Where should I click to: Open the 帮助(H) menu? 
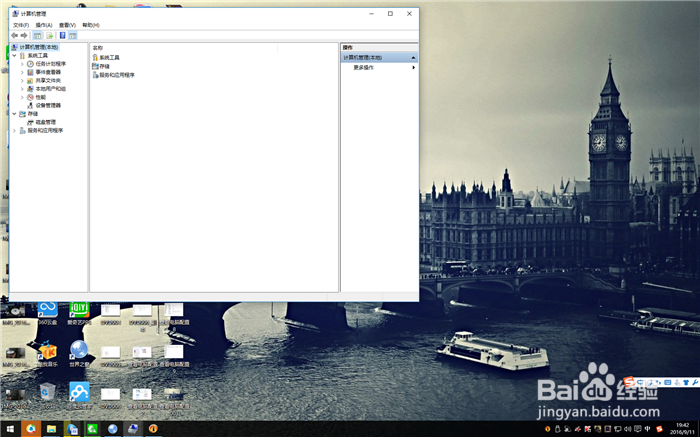pos(91,25)
